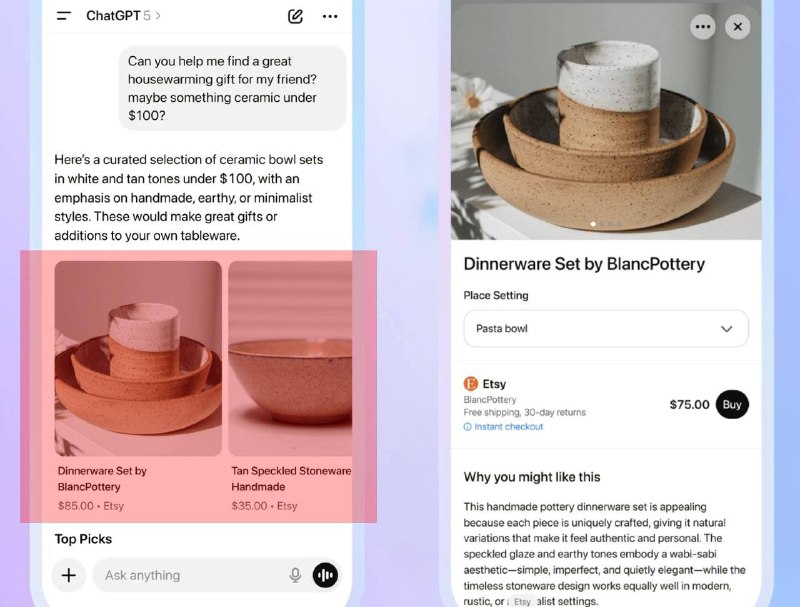Image resolution: width=800 pixels, height=607 pixels.
Task: Tap the plus attachment button
Action: [69, 575]
